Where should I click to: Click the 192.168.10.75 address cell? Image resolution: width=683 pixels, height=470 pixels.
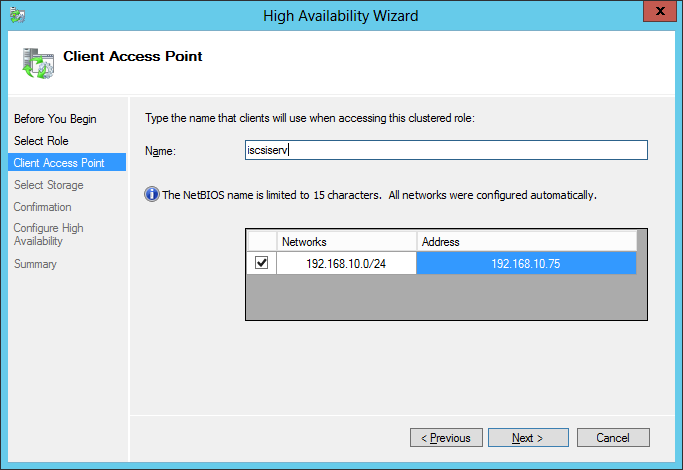[526, 263]
